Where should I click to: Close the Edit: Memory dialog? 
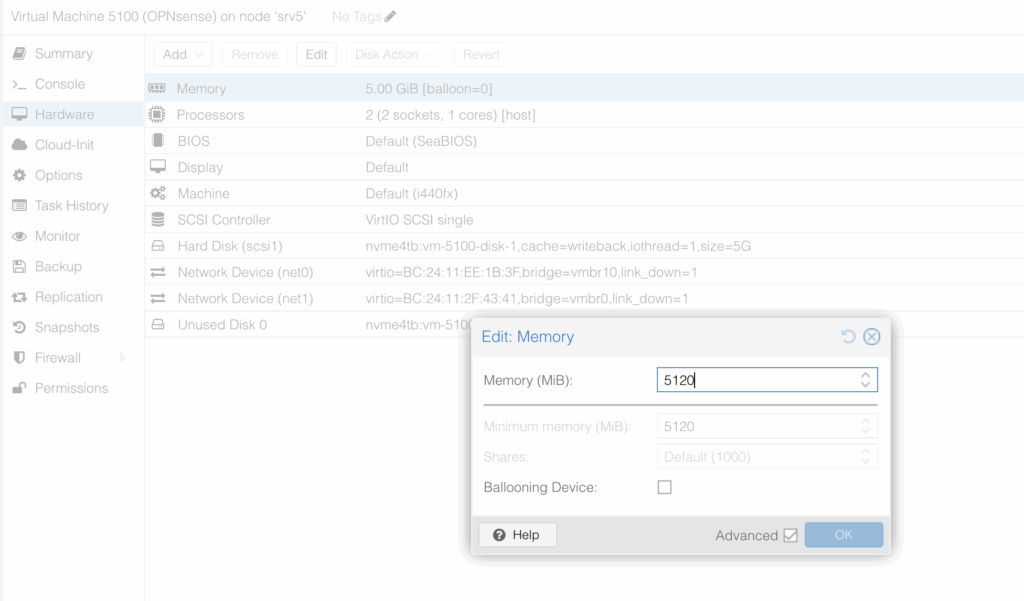(x=871, y=337)
